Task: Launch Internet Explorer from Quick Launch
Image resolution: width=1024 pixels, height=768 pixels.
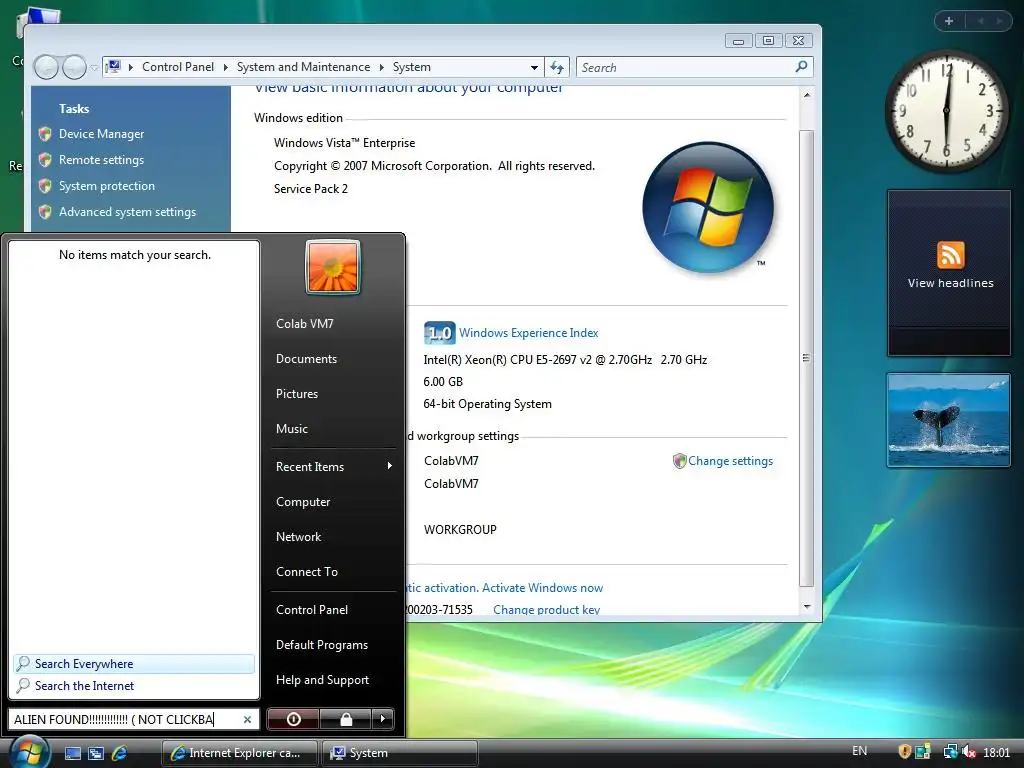Action: point(120,753)
